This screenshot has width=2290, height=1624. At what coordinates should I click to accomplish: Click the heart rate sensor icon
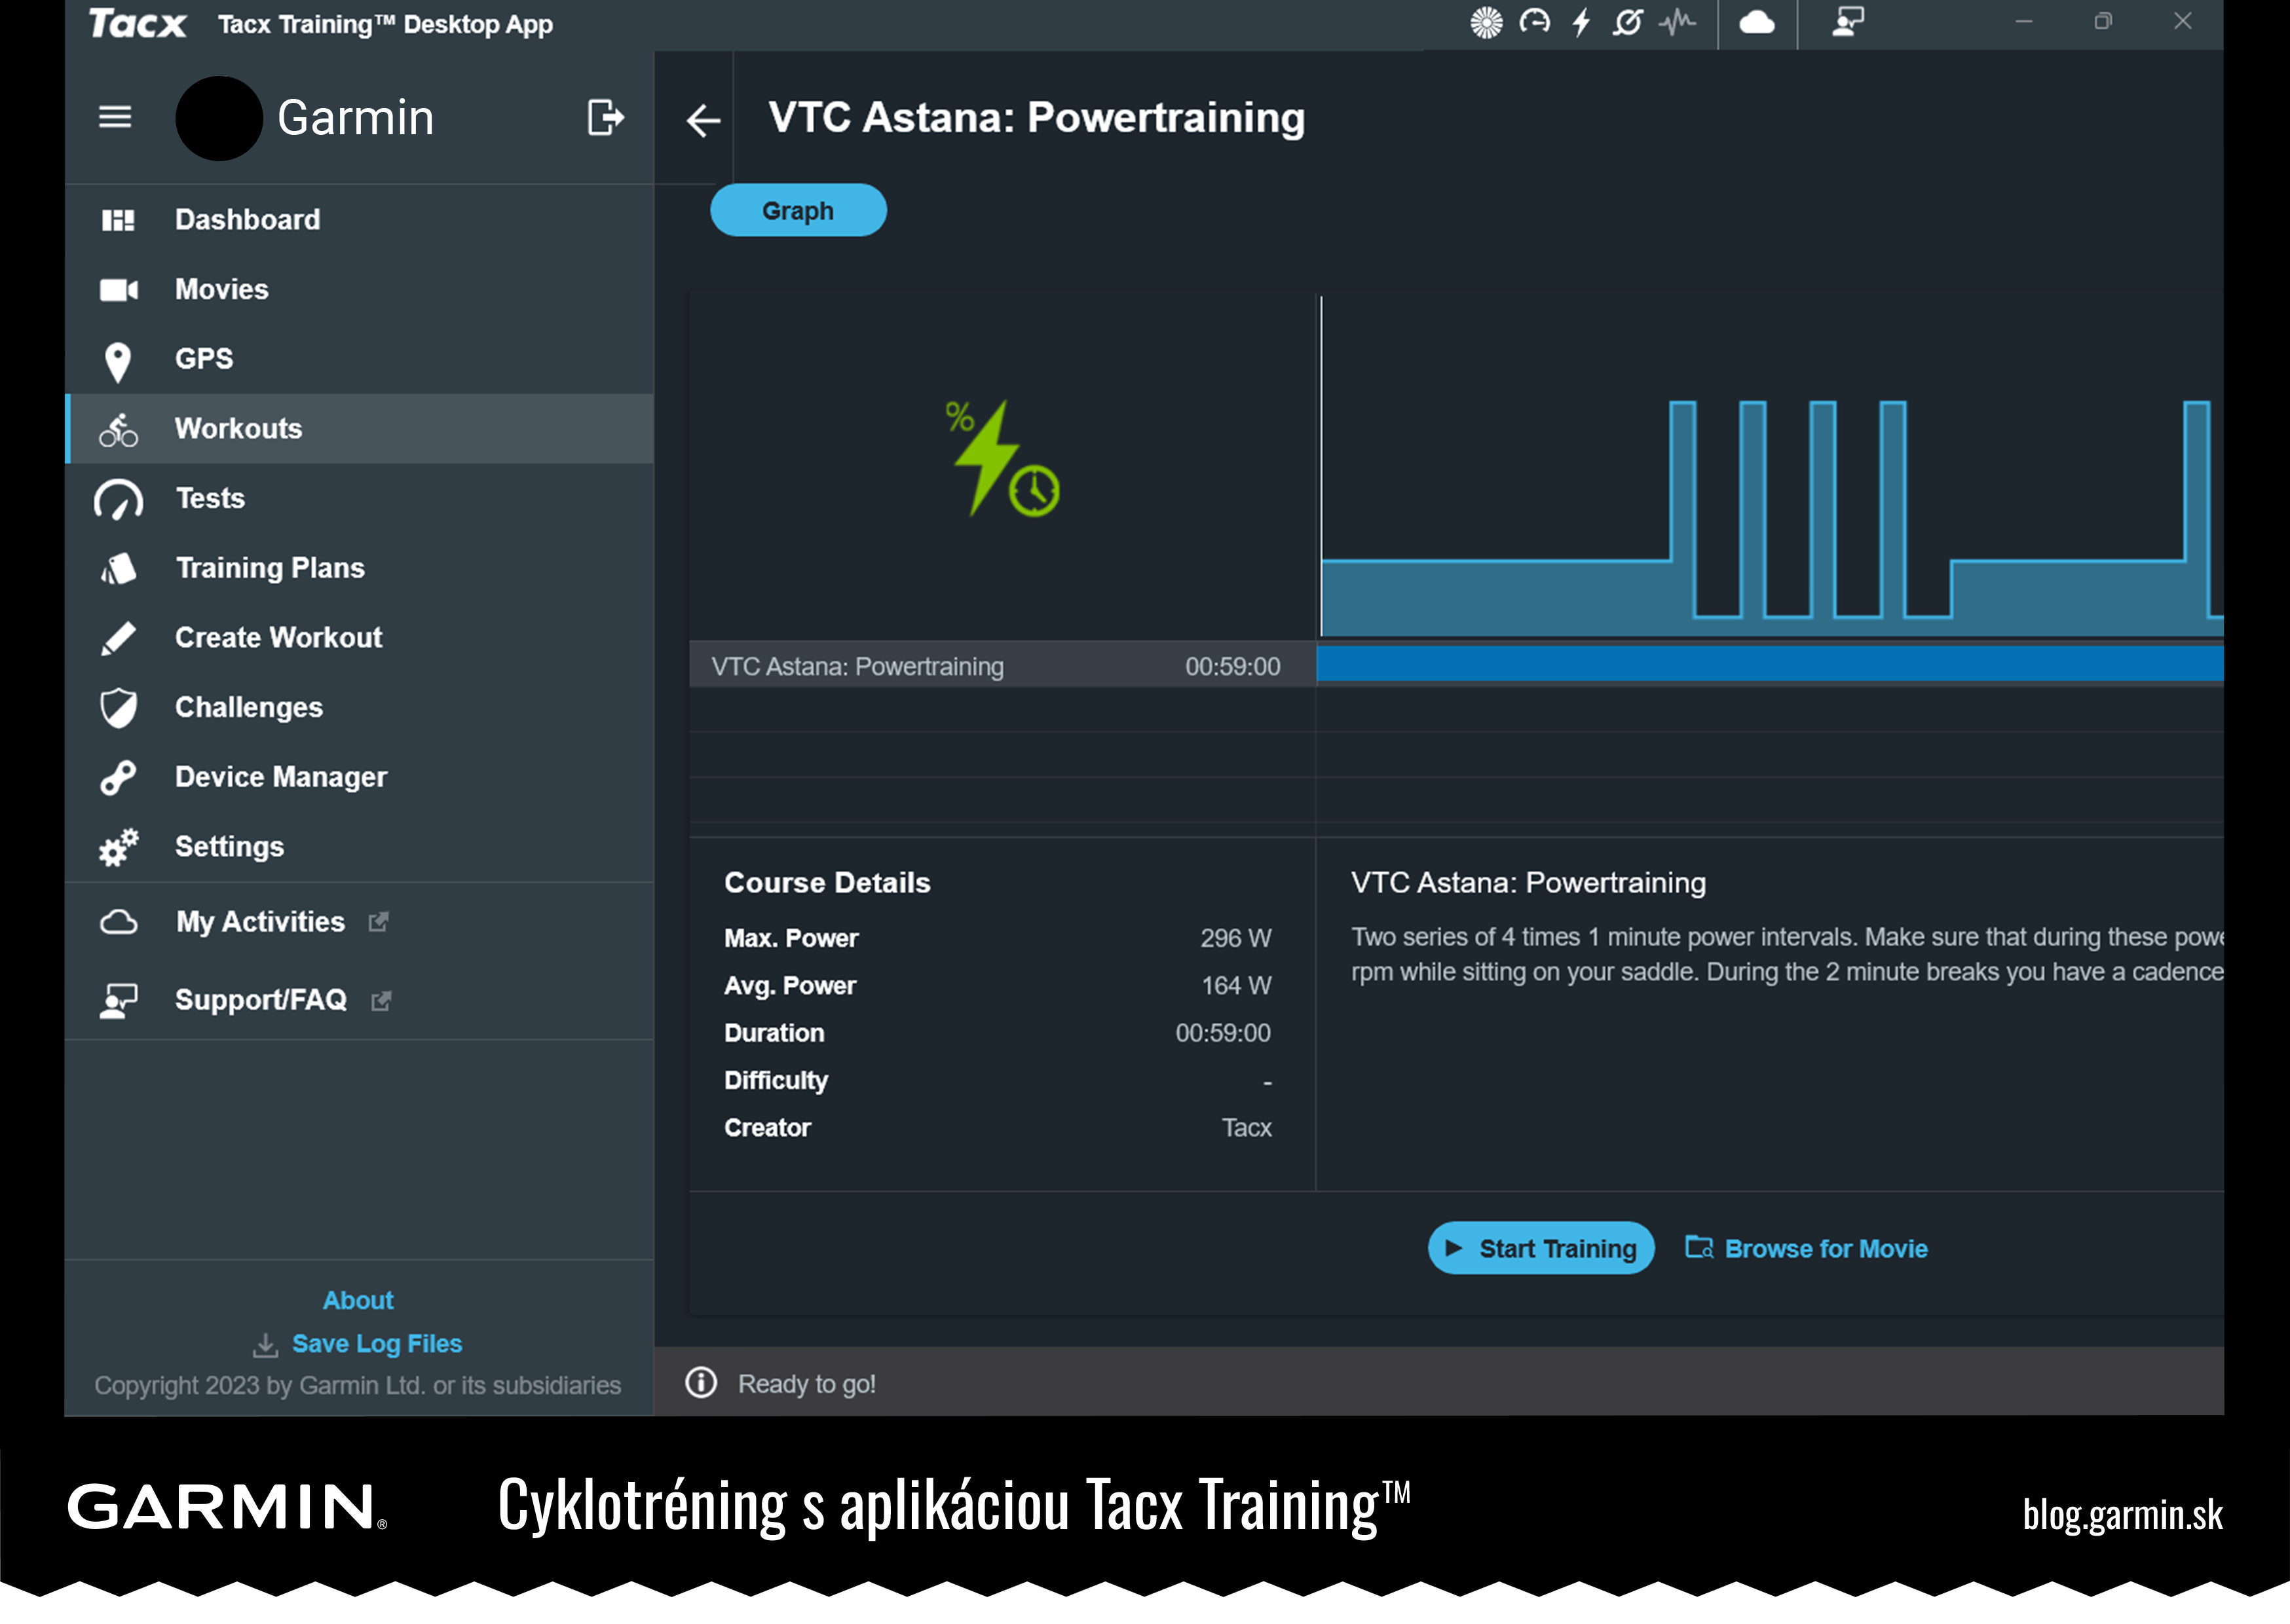coord(1677,22)
